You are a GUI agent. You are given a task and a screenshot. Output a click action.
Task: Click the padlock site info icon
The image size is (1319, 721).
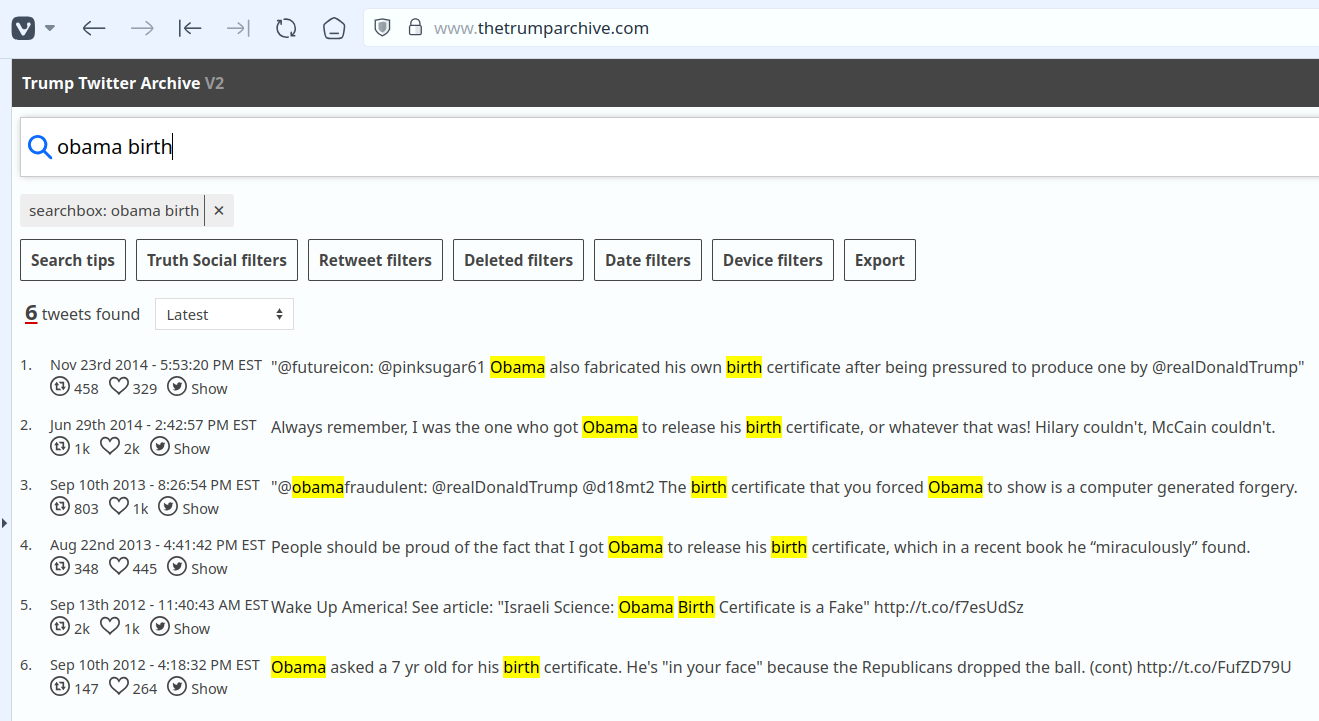click(x=415, y=28)
